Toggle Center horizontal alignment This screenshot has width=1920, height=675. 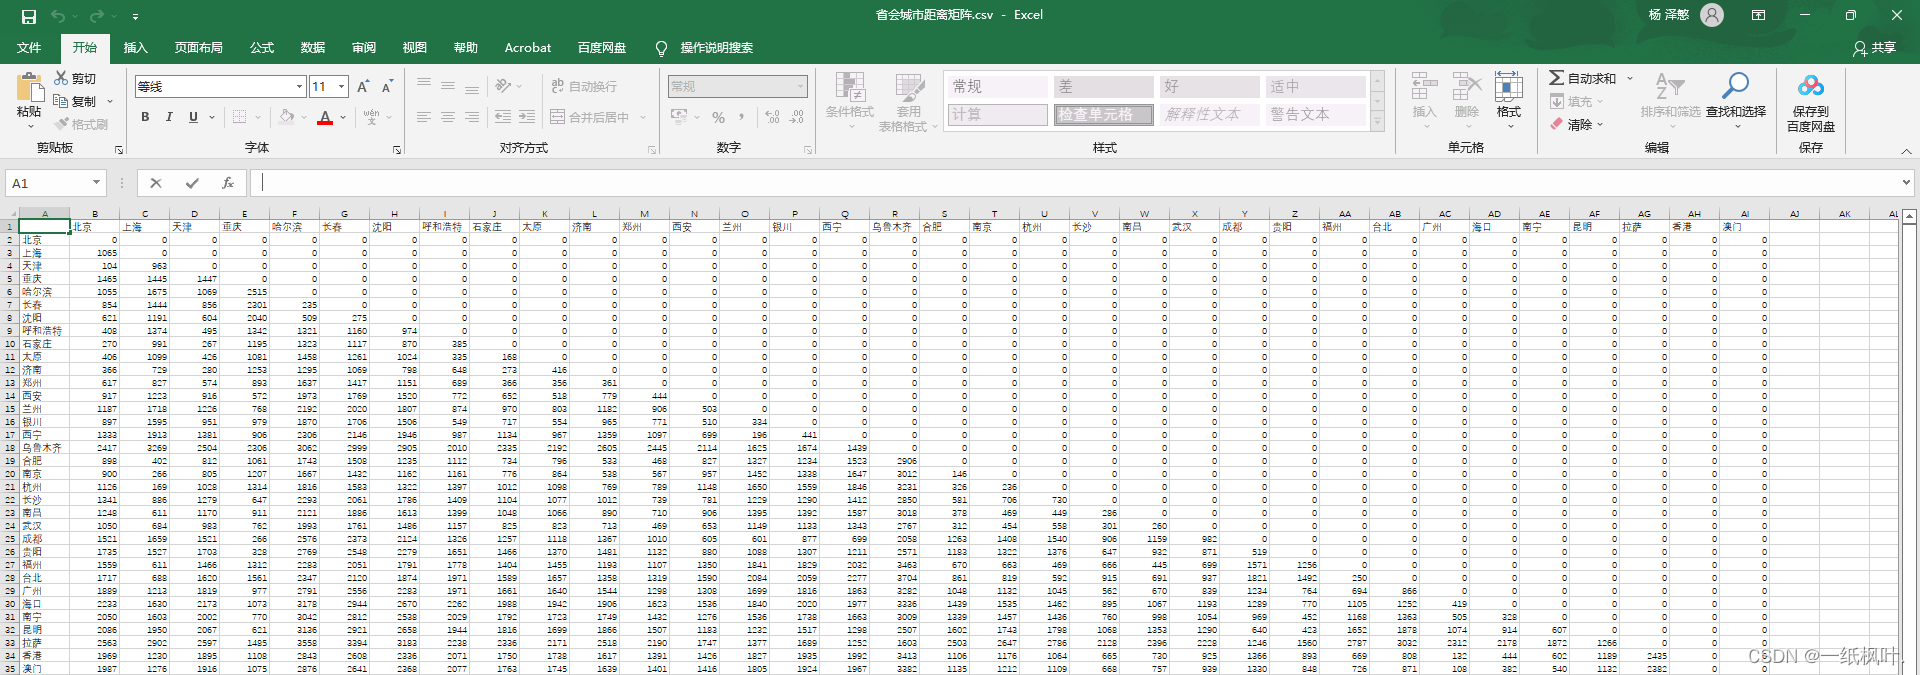(448, 117)
